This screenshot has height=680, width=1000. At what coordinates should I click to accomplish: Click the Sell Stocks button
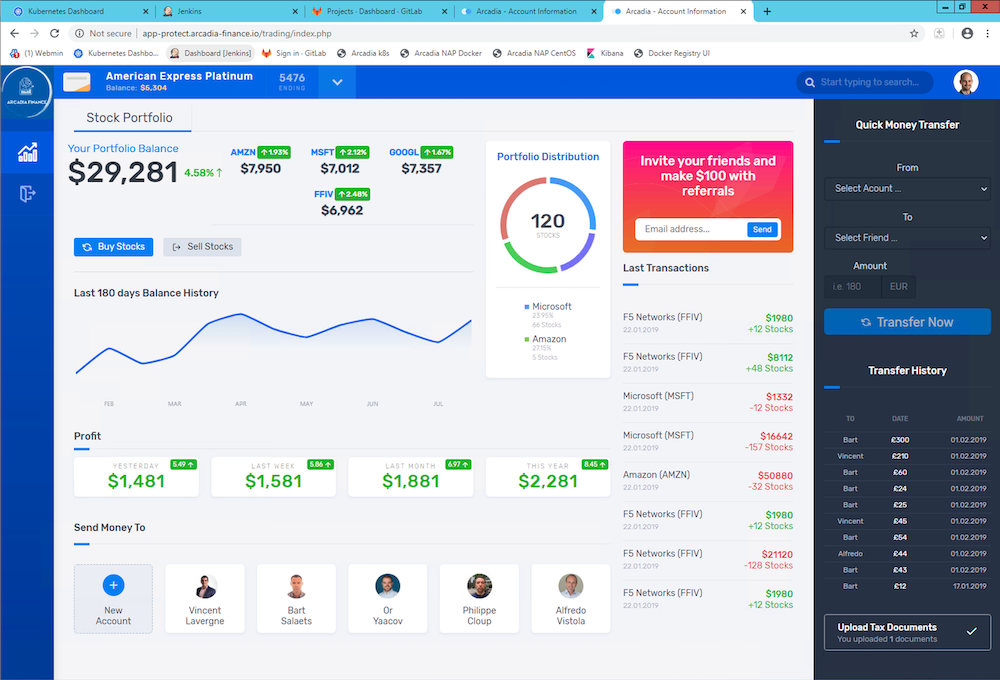point(202,247)
